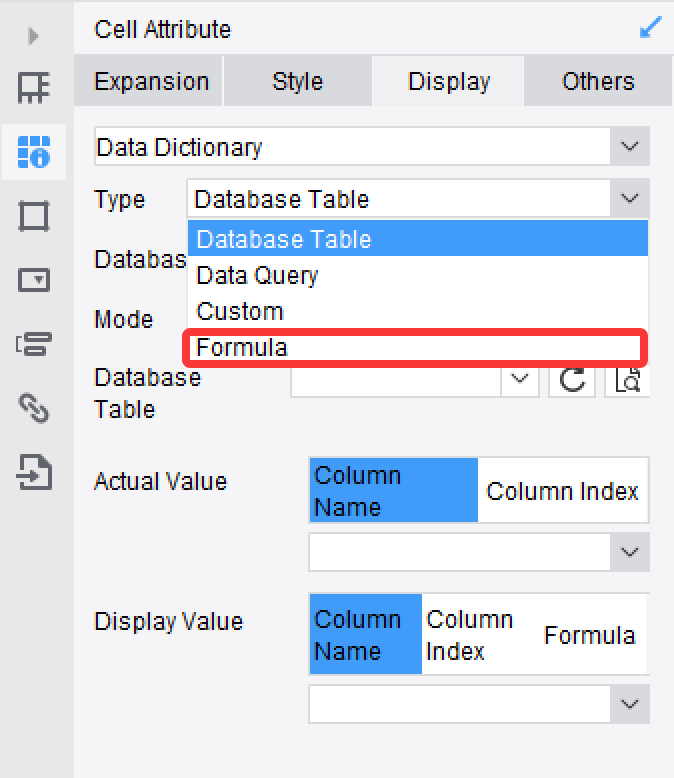674x778 pixels.
Task: Preview the database table data
Action: pos(627,381)
